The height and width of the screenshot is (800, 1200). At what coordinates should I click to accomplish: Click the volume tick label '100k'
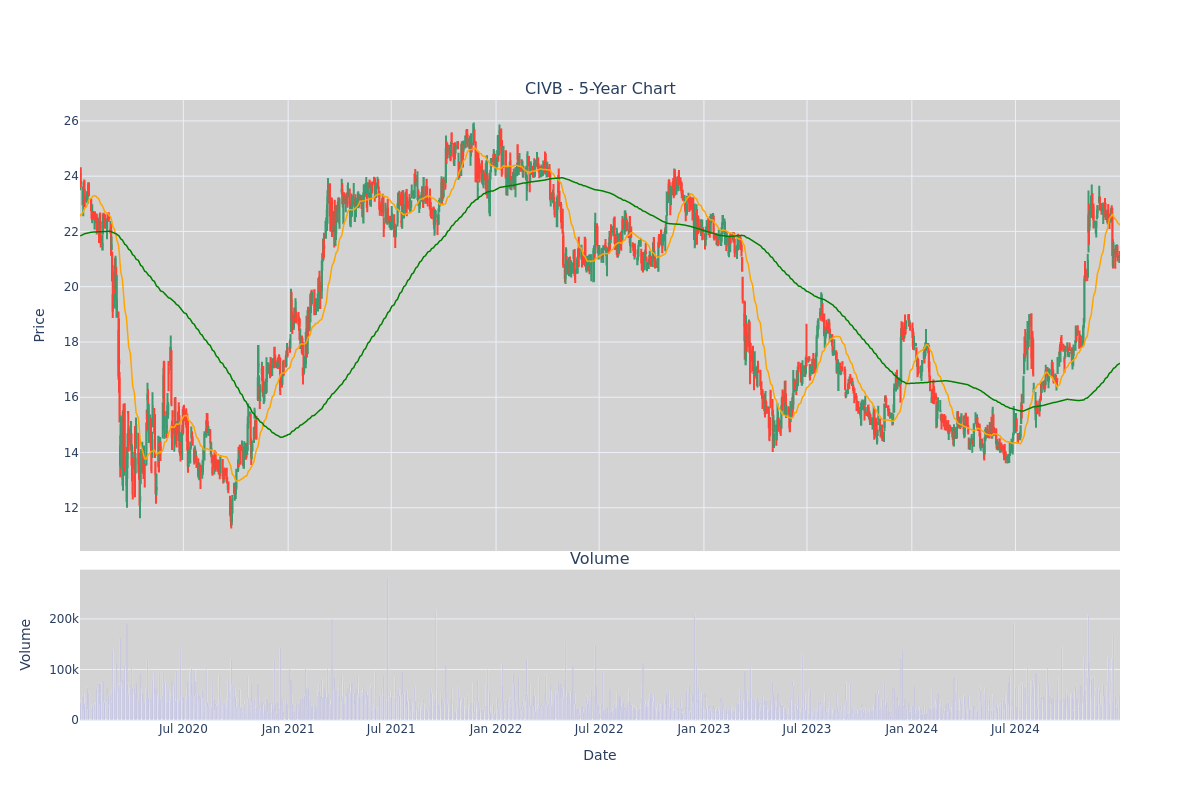point(64,669)
